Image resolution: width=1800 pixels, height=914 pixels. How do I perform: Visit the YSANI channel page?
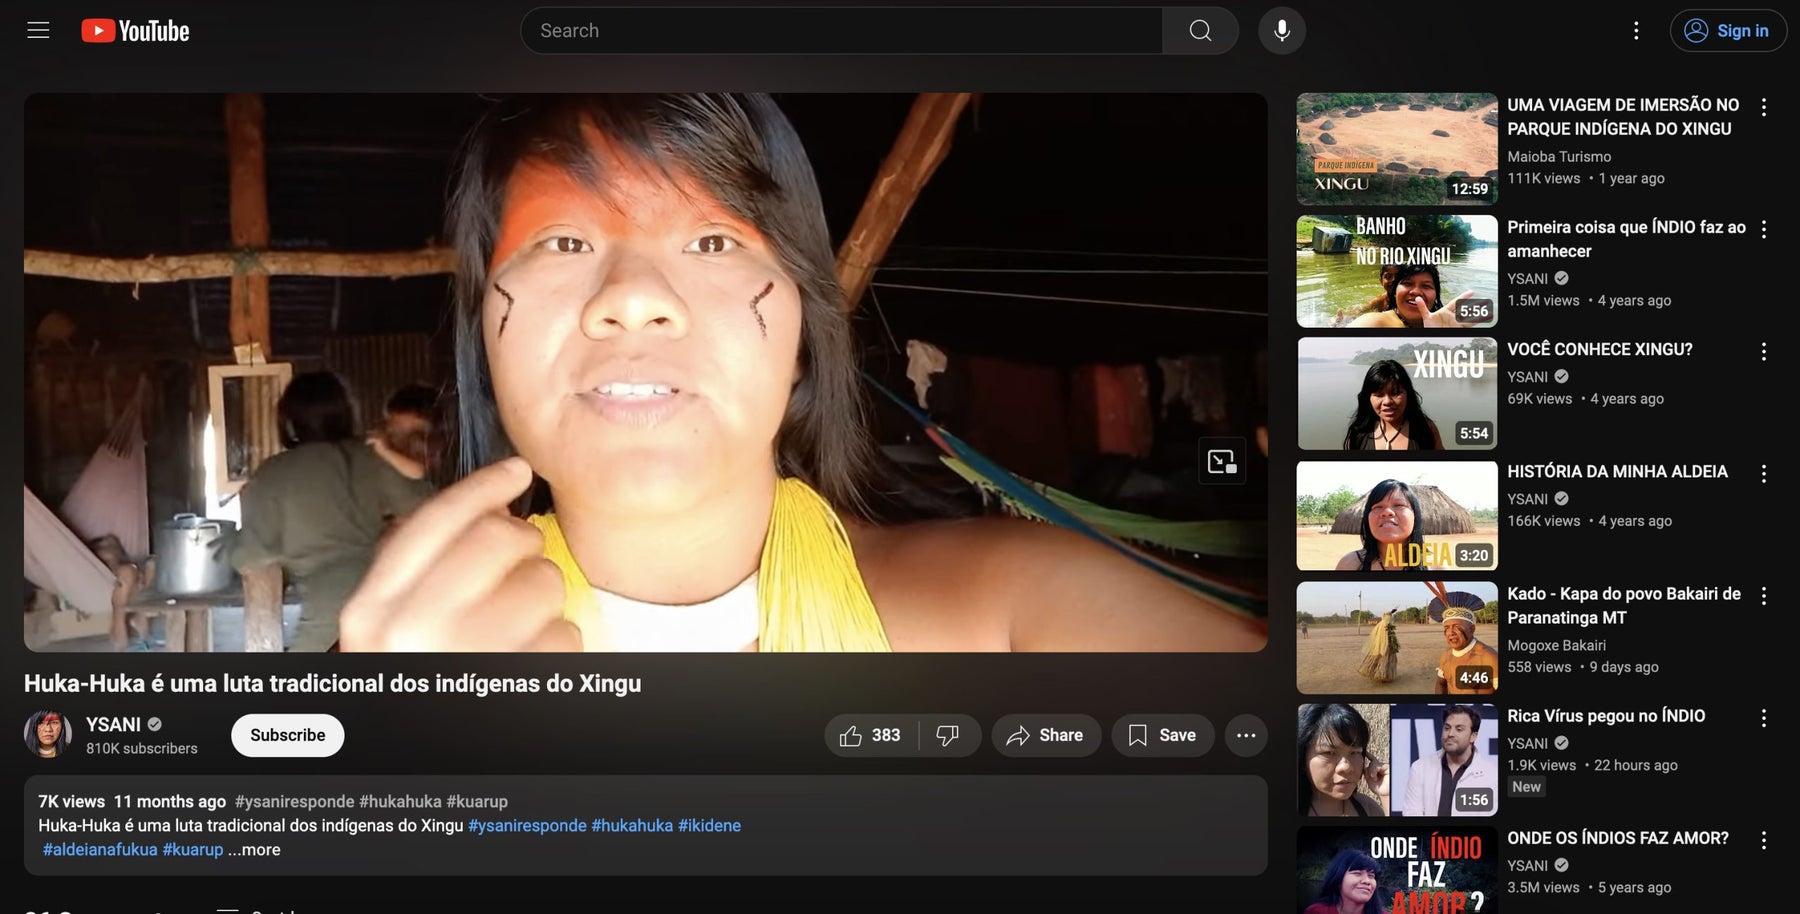click(x=113, y=723)
